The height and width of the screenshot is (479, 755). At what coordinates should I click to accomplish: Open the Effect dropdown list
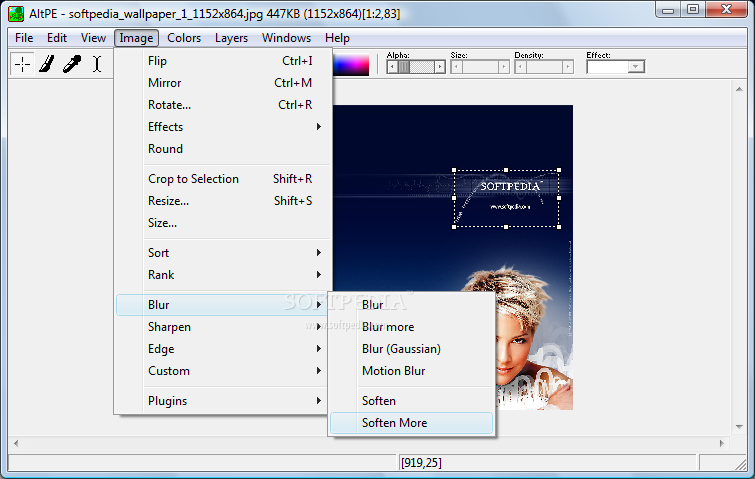636,66
